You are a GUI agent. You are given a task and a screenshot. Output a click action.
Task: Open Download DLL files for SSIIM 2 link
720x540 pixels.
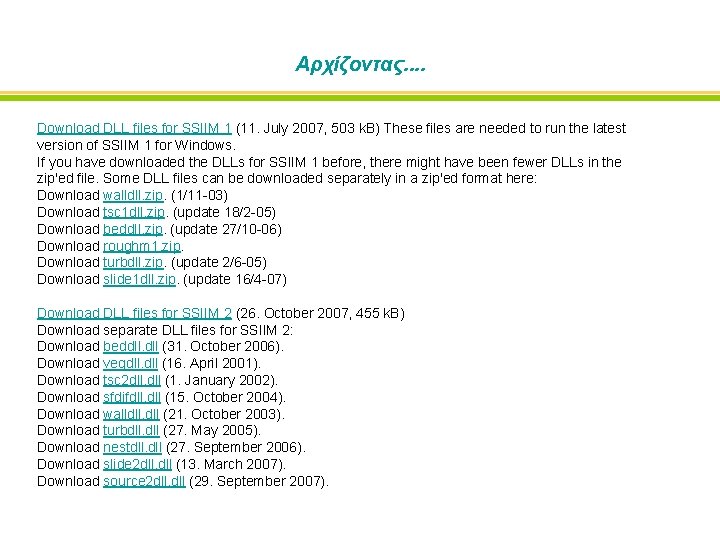pyautogui.click(x=134, y=313)
